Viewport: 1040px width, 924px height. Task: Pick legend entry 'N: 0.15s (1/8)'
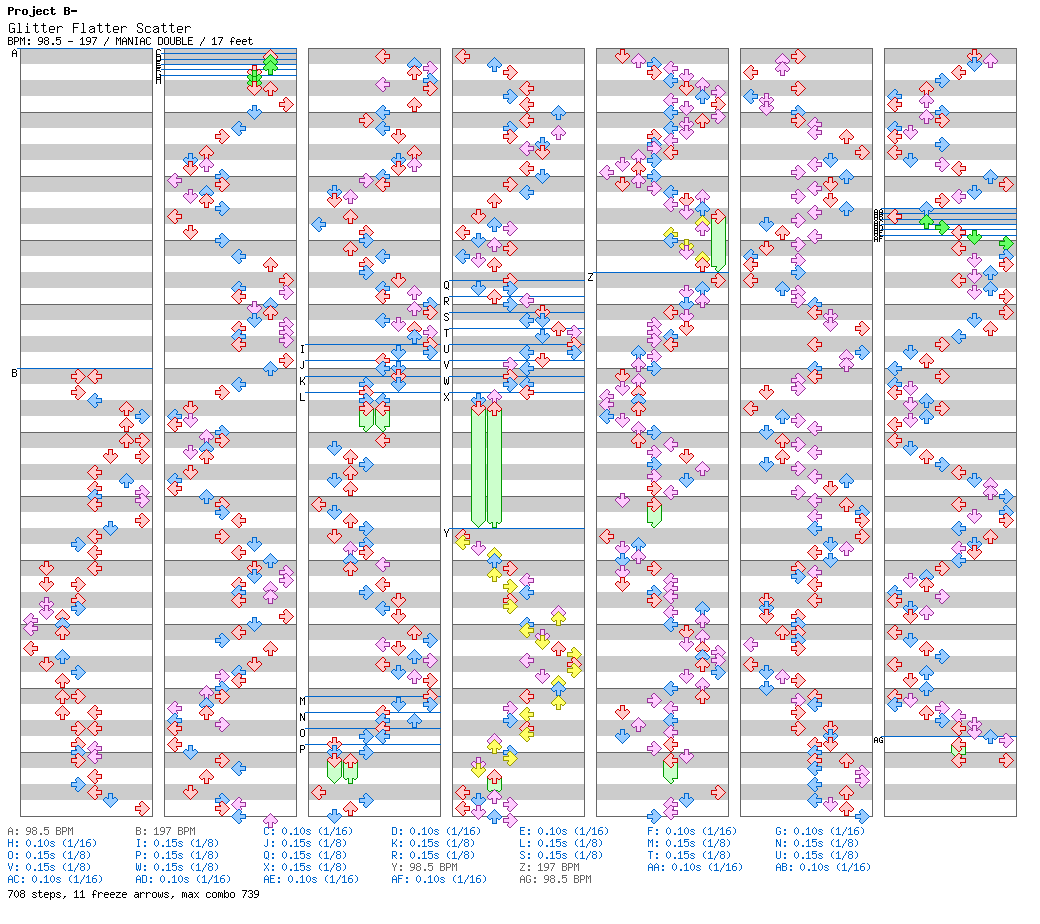pyautogui.click(x=817, y=843)
